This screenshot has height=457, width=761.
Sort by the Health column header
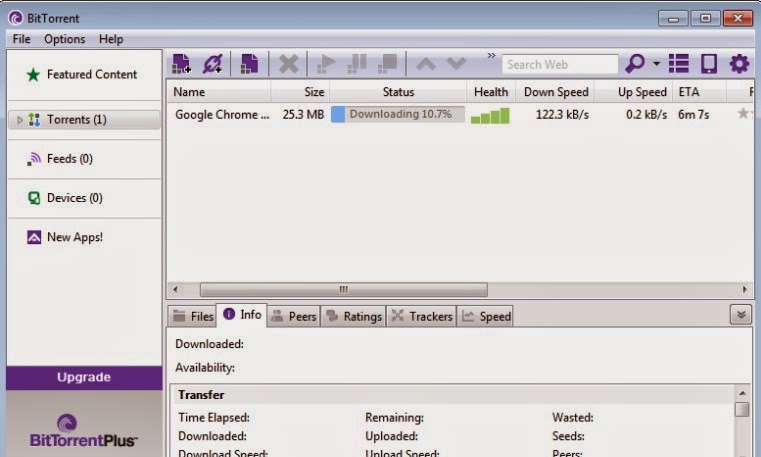pos(491,92)
